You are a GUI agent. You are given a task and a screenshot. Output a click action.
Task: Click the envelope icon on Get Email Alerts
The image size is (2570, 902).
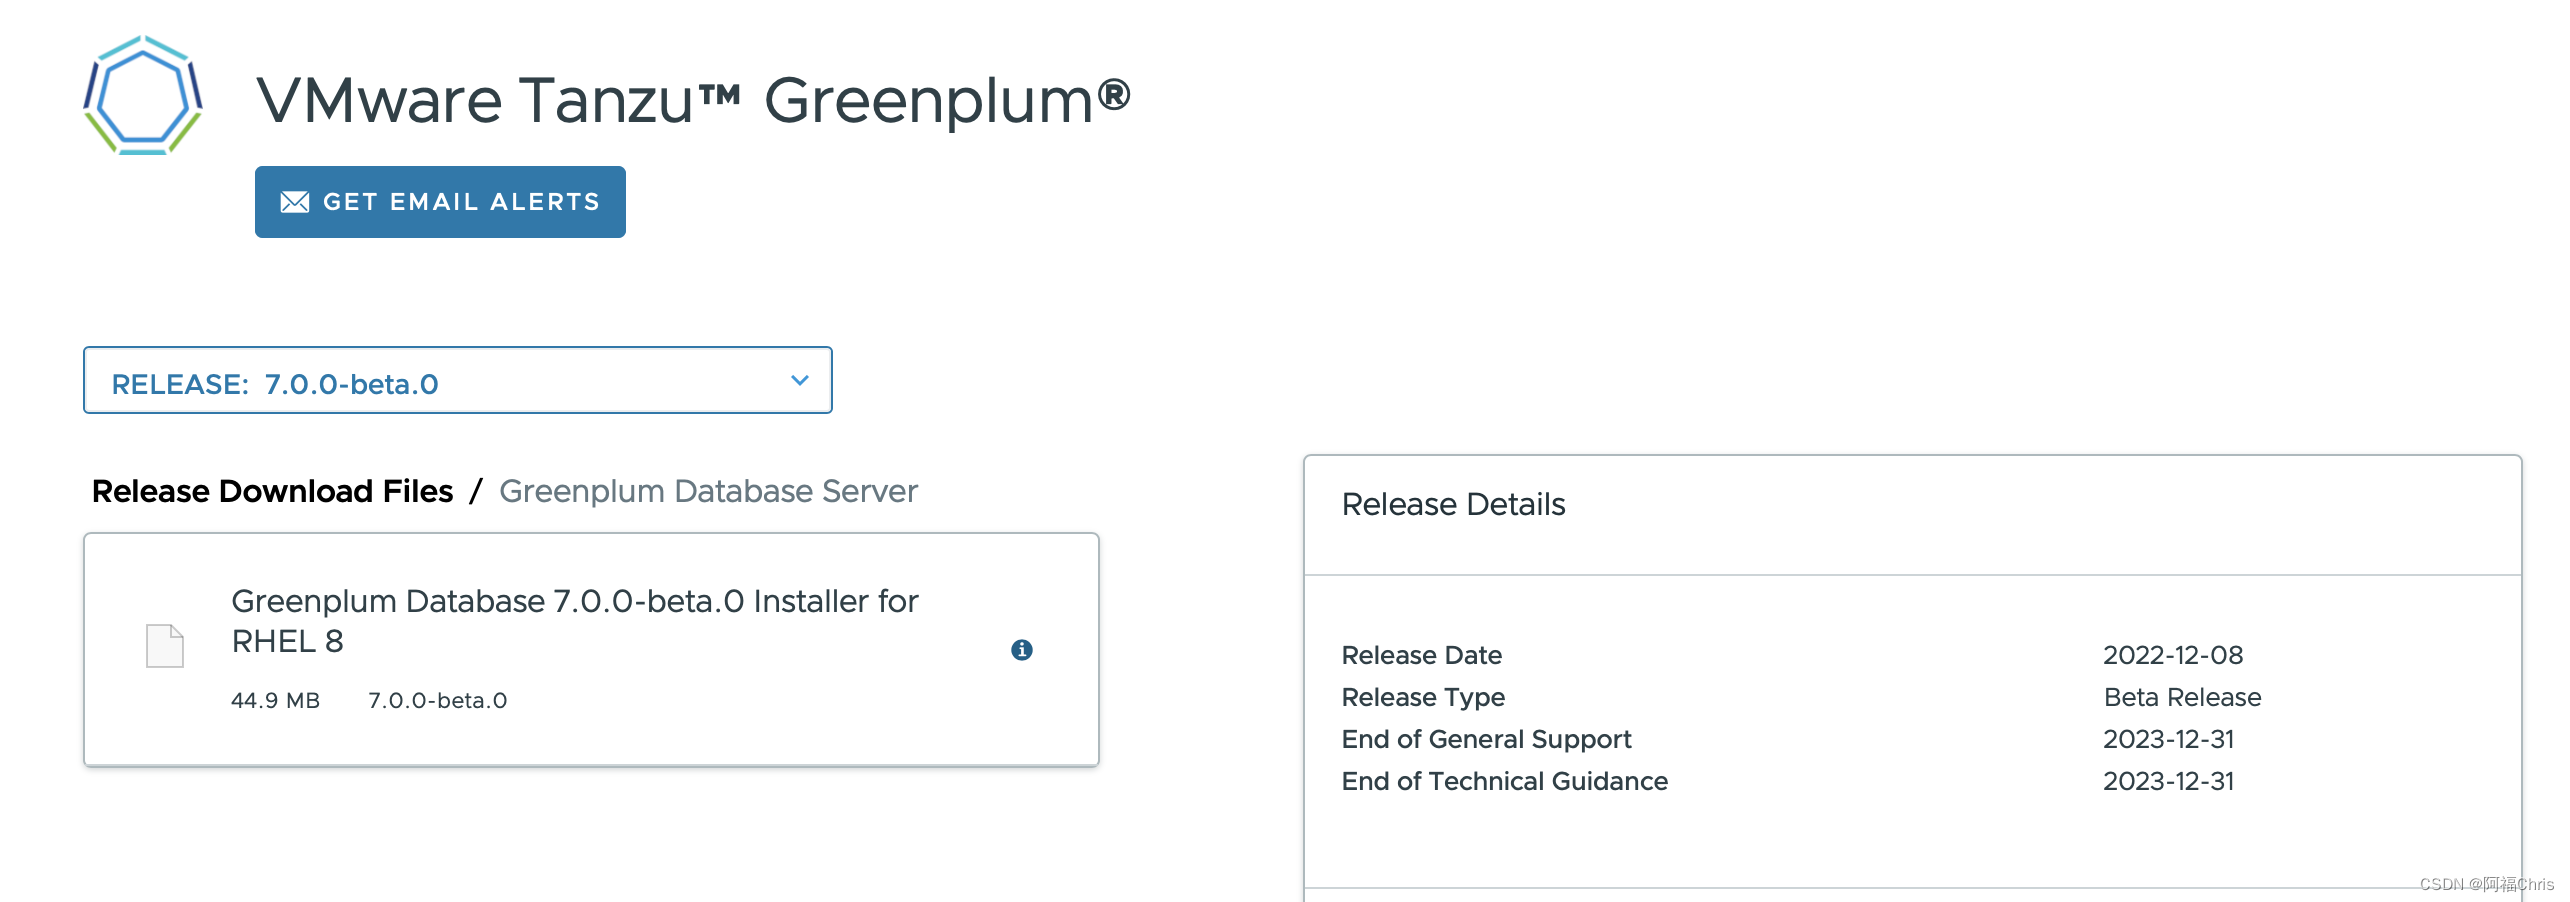point(294,201)
